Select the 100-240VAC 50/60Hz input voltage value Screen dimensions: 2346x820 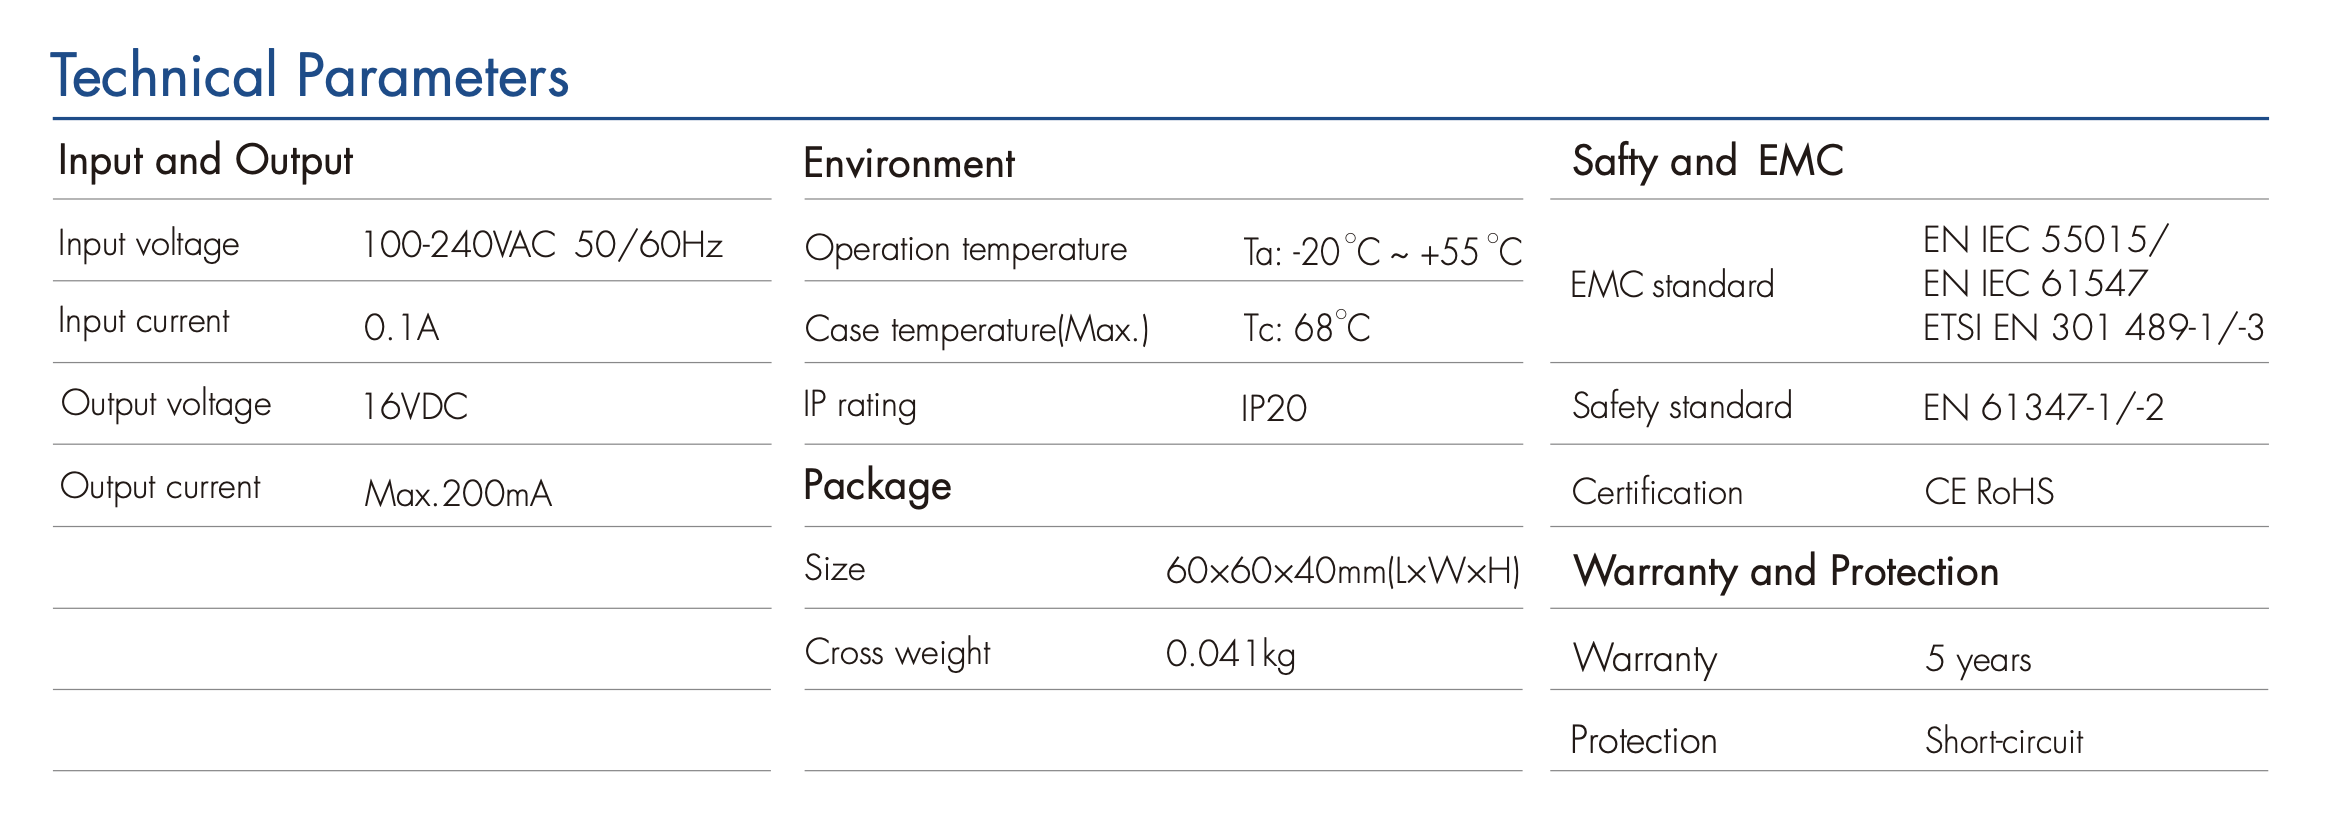(x=541, y=245)
